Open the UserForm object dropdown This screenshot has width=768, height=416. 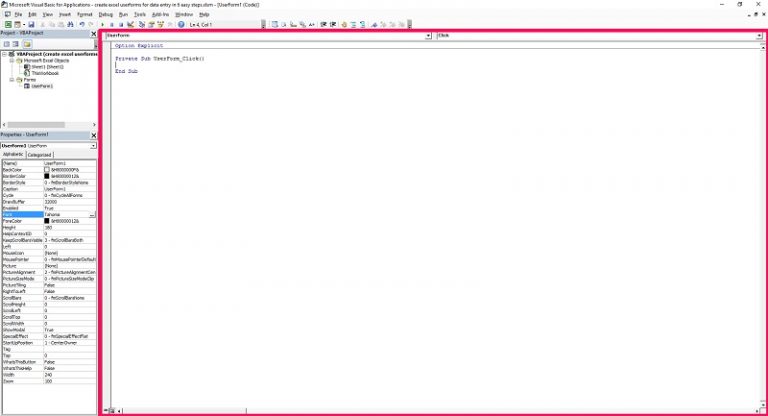click(x=428, y=35)
